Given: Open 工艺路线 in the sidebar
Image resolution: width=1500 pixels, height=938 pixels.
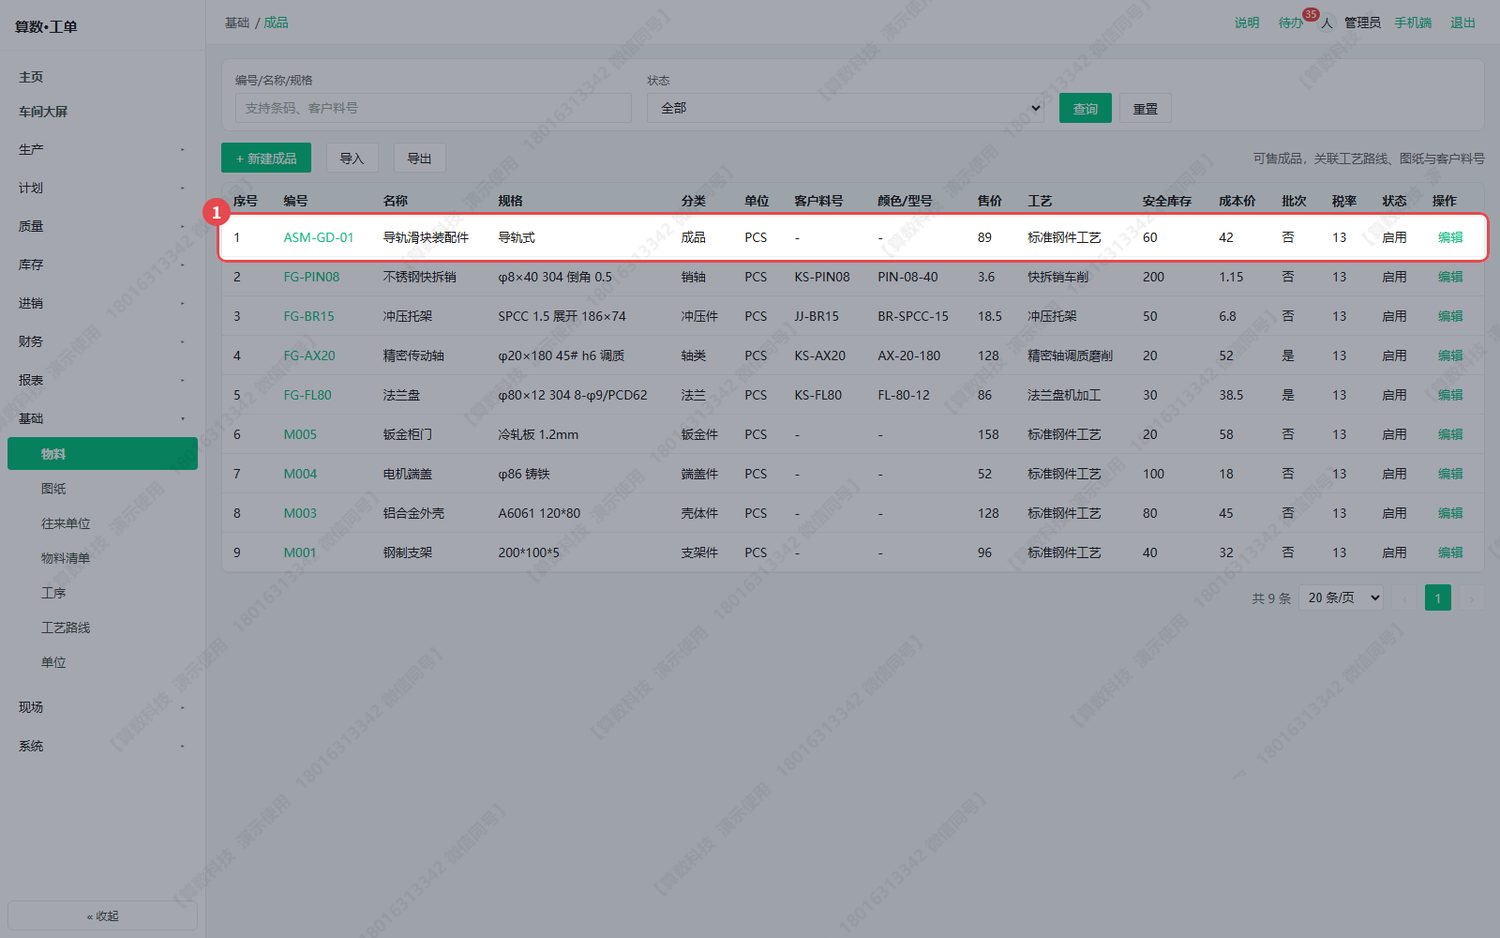Looking at the screenshot, I should pos(66,628).
